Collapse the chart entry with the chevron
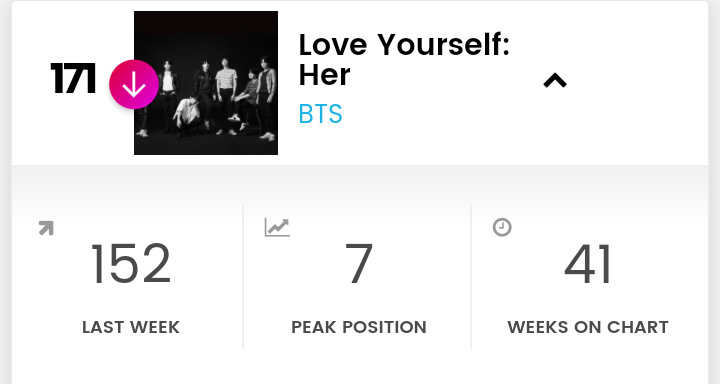 [555, 81]
